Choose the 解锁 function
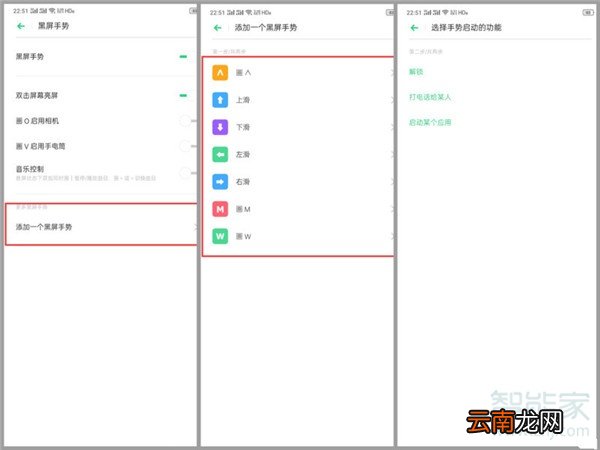Viewport: 600px width, 450px height. point(416,72)
